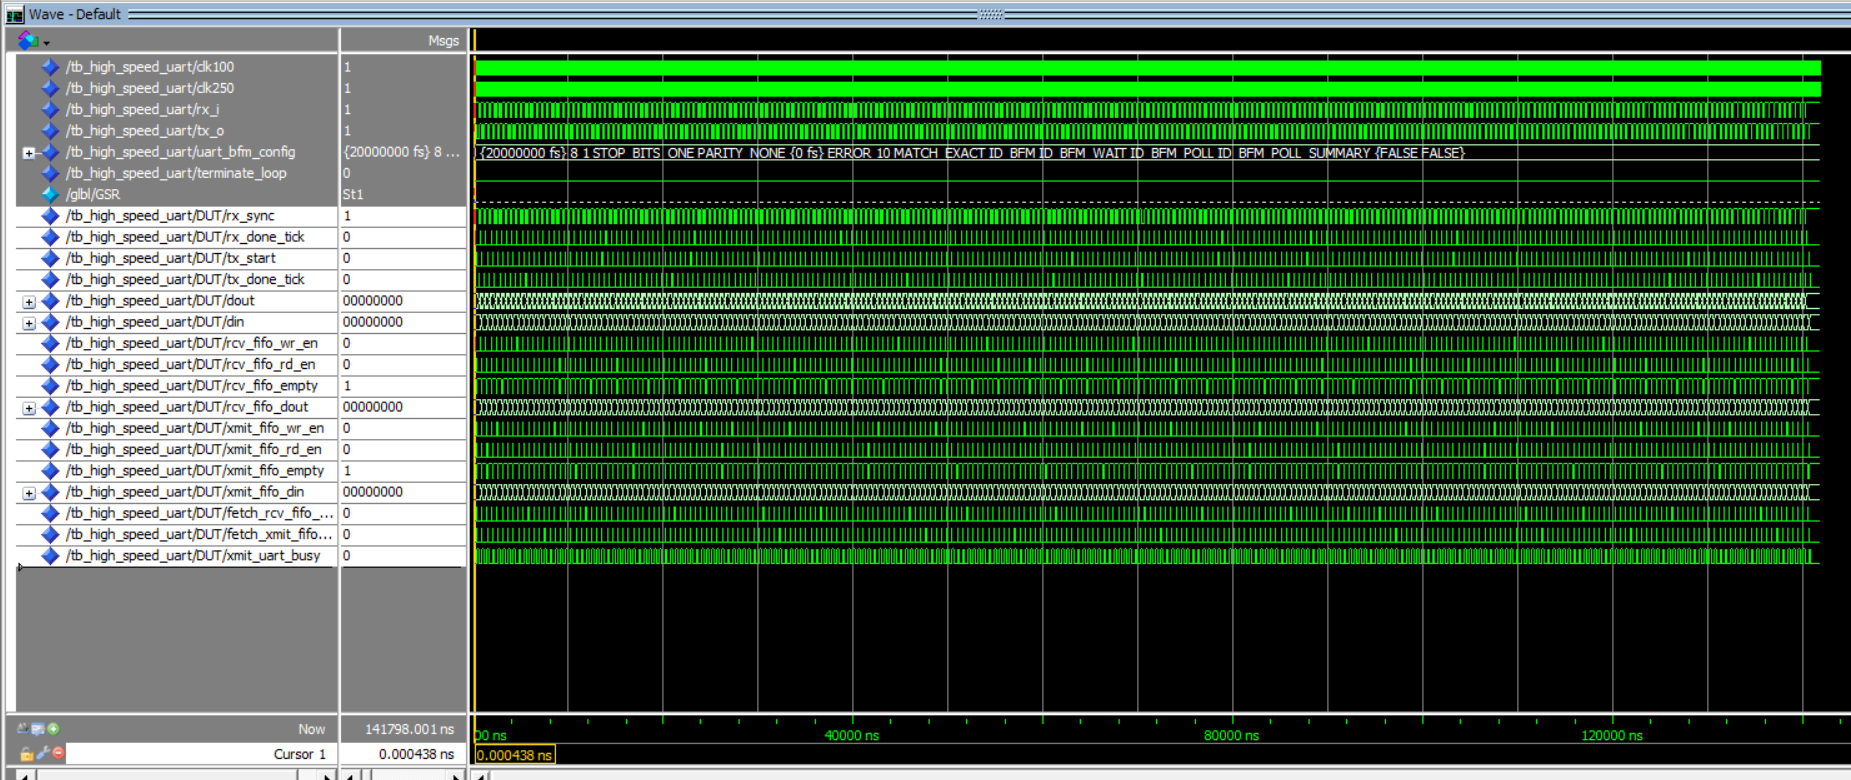Viewport: 1851px width, 780px height.
Task: Click the Msgs column header
Action: click(443, 41)
